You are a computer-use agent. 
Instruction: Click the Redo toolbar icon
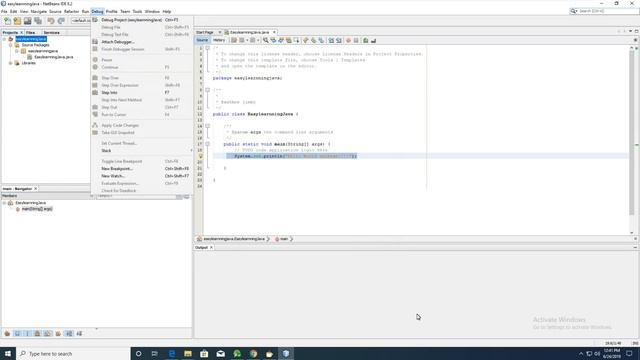point(61,21)
